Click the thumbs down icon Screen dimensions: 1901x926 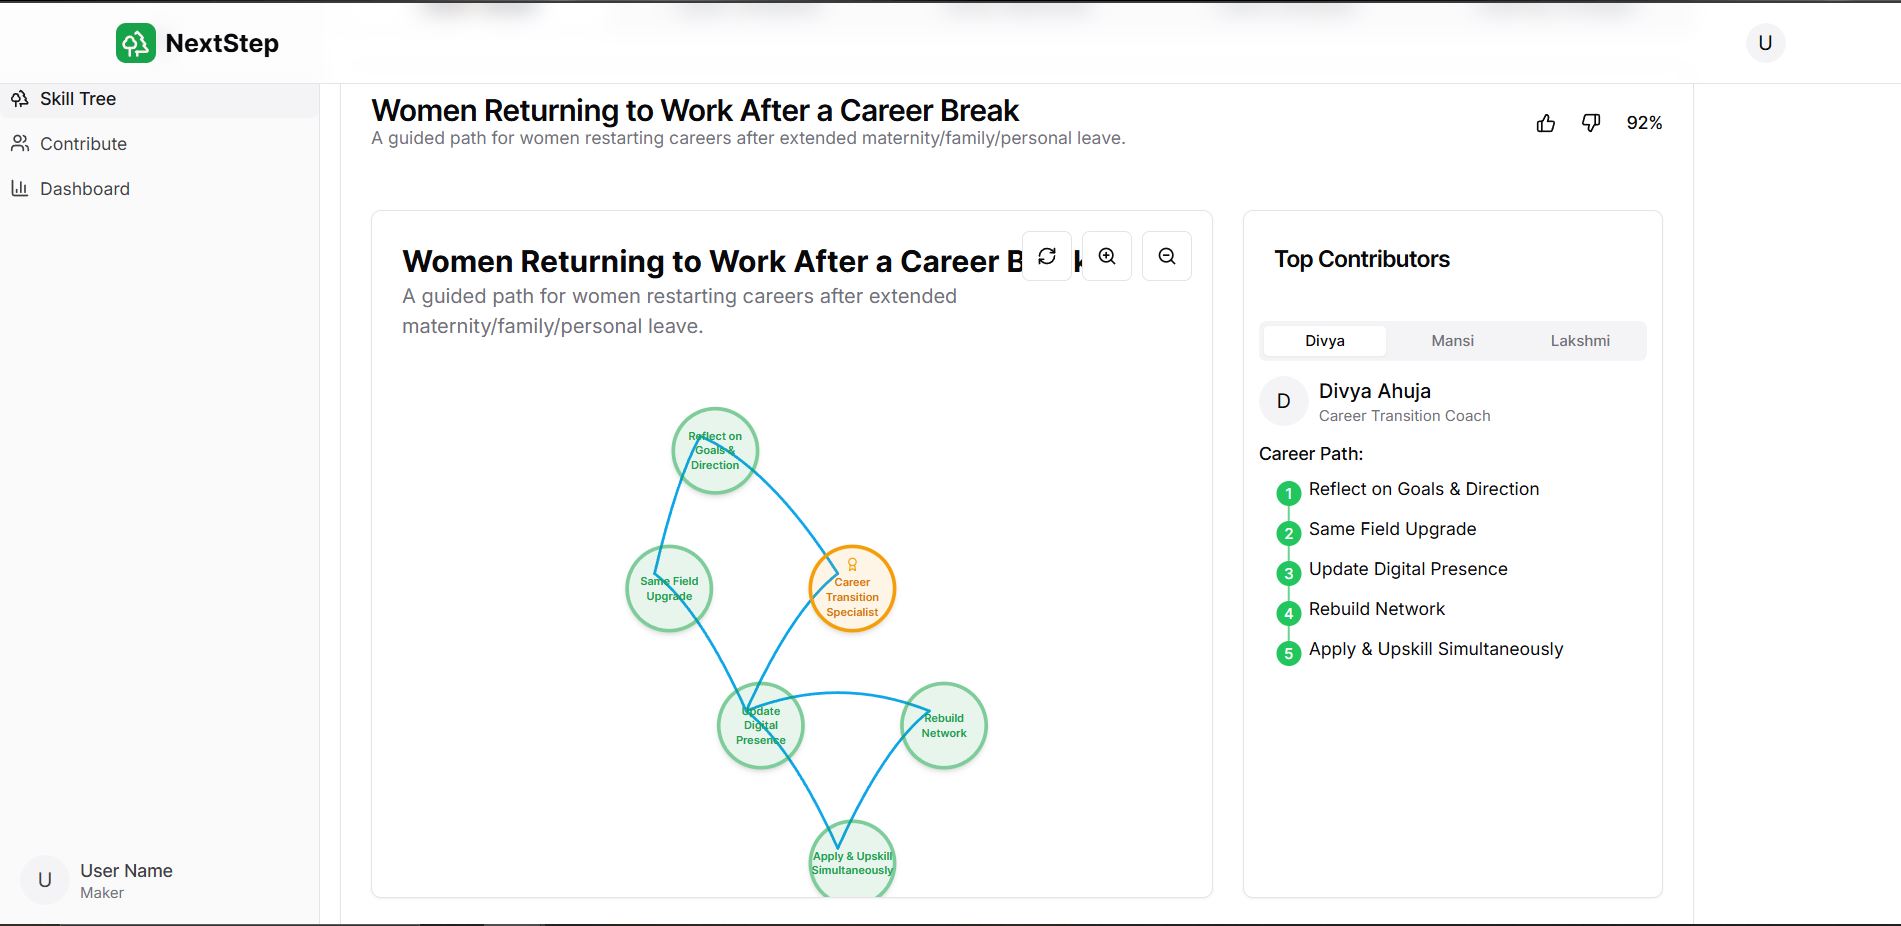click(1591, 123)
